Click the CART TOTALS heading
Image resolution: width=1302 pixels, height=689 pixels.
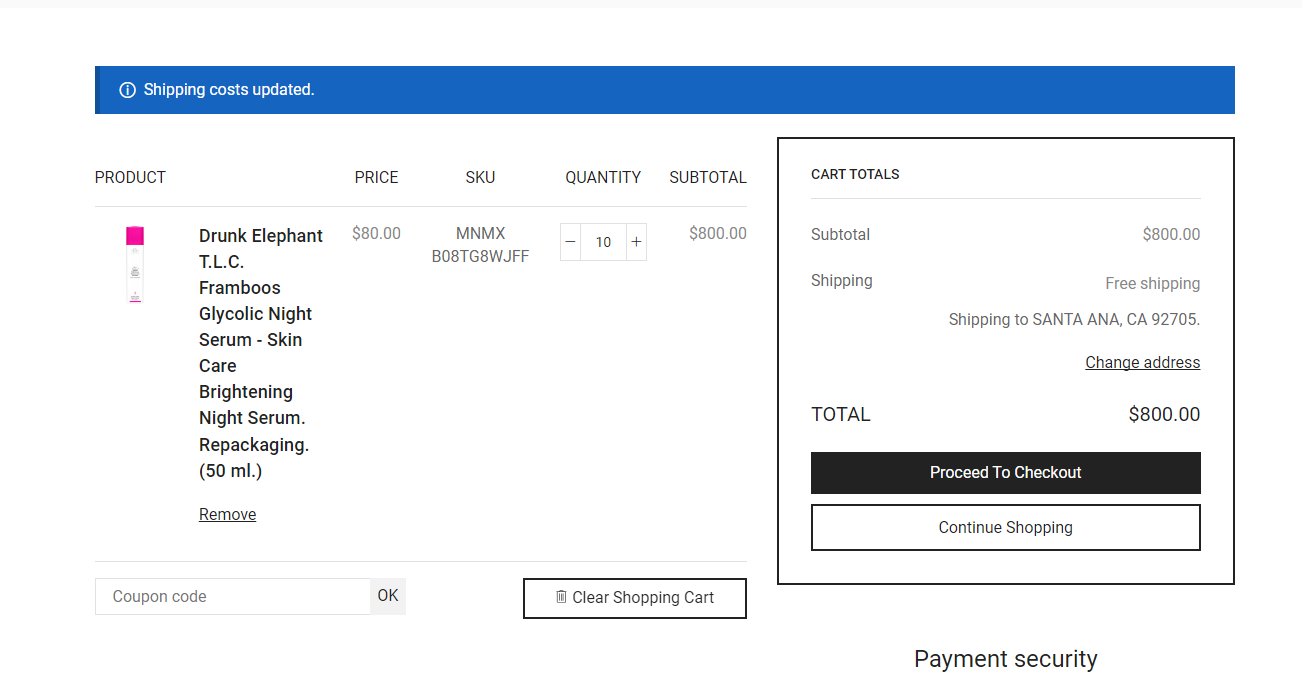[x=855, y=174]
